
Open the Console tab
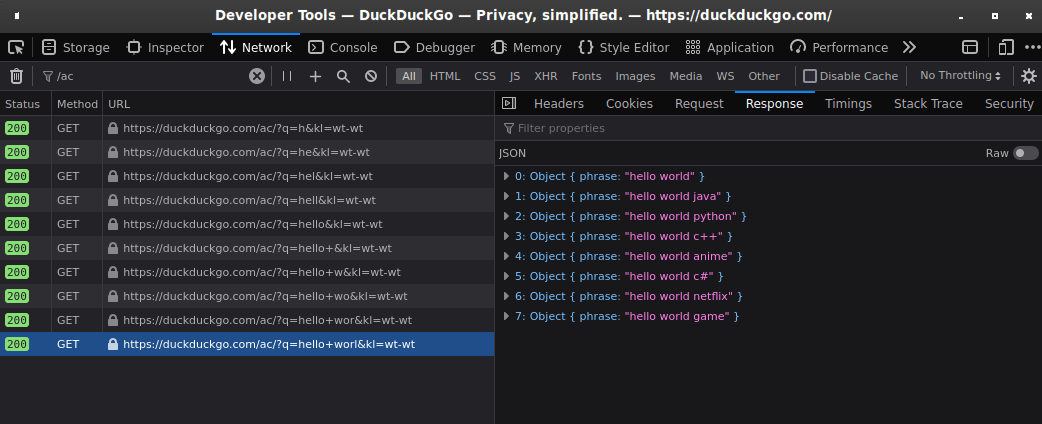343,47
